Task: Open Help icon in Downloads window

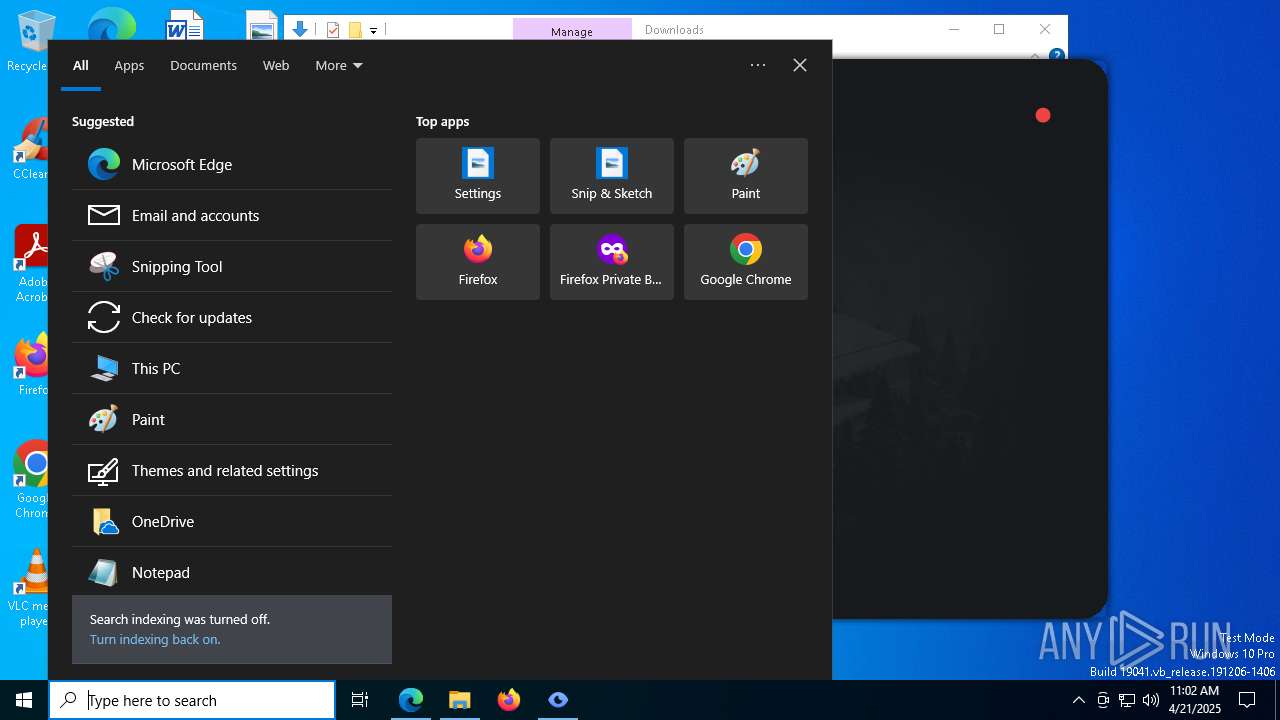Action: [x=1057, y=55]
